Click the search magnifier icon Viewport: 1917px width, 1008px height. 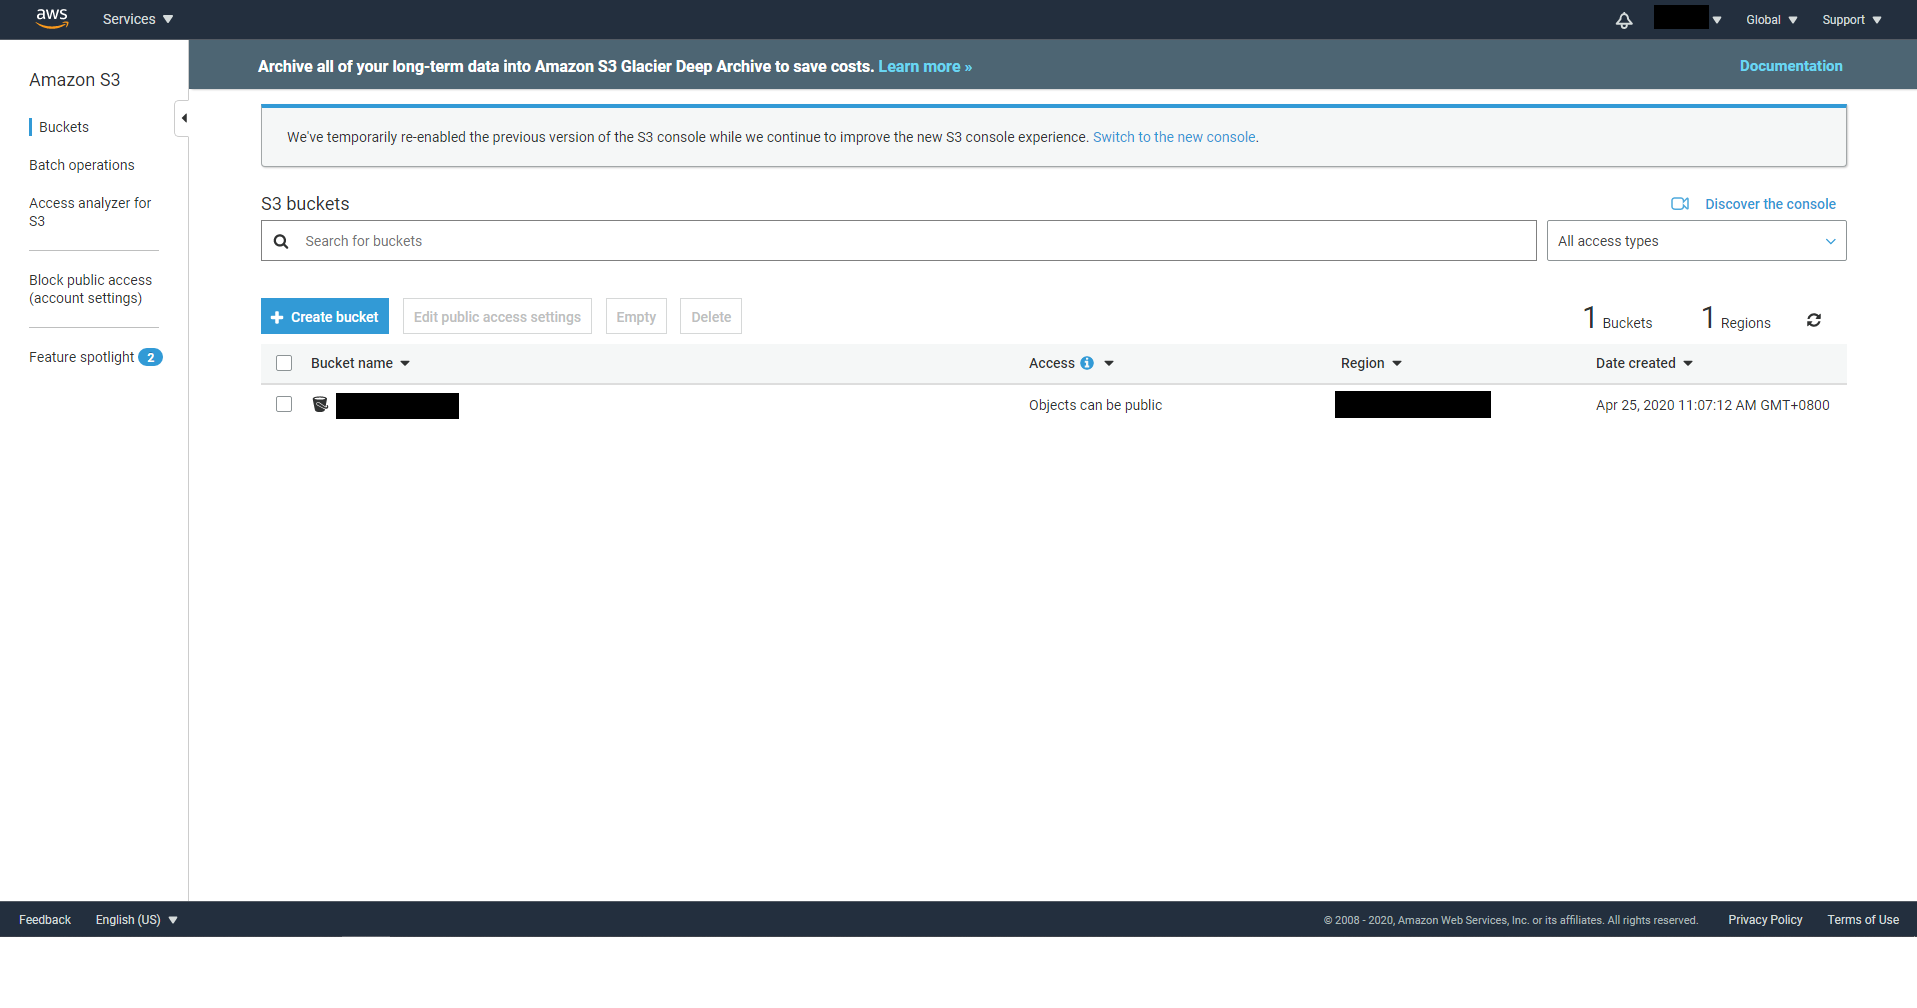[x=281, y=241]
